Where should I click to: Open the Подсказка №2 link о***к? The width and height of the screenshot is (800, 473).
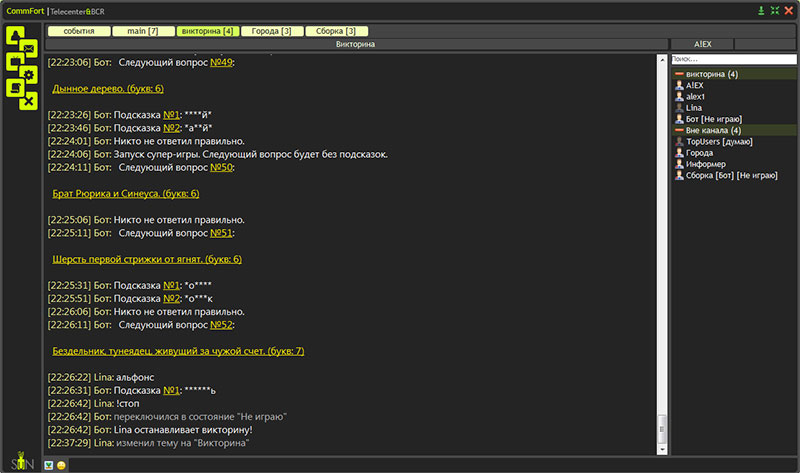pos(173,298)
